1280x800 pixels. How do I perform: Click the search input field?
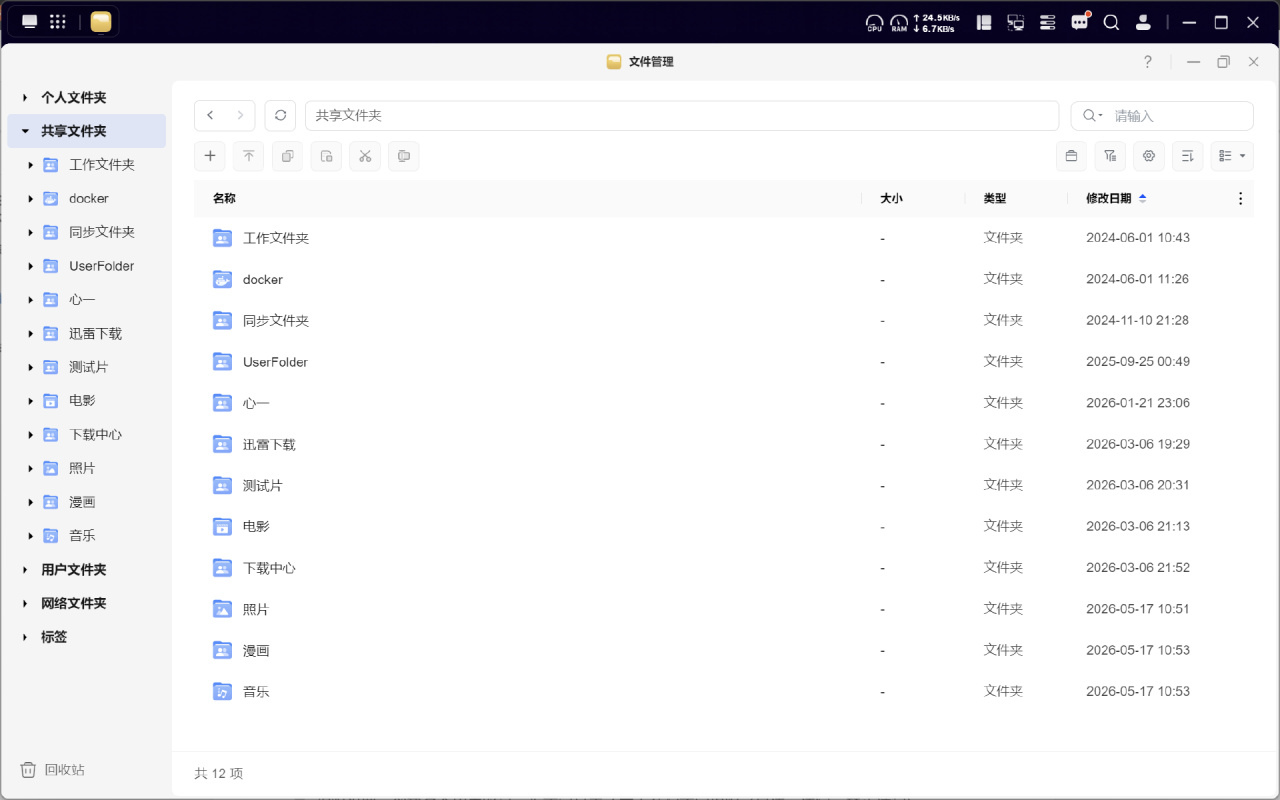pyautogui.click(x=1162, y=116)
